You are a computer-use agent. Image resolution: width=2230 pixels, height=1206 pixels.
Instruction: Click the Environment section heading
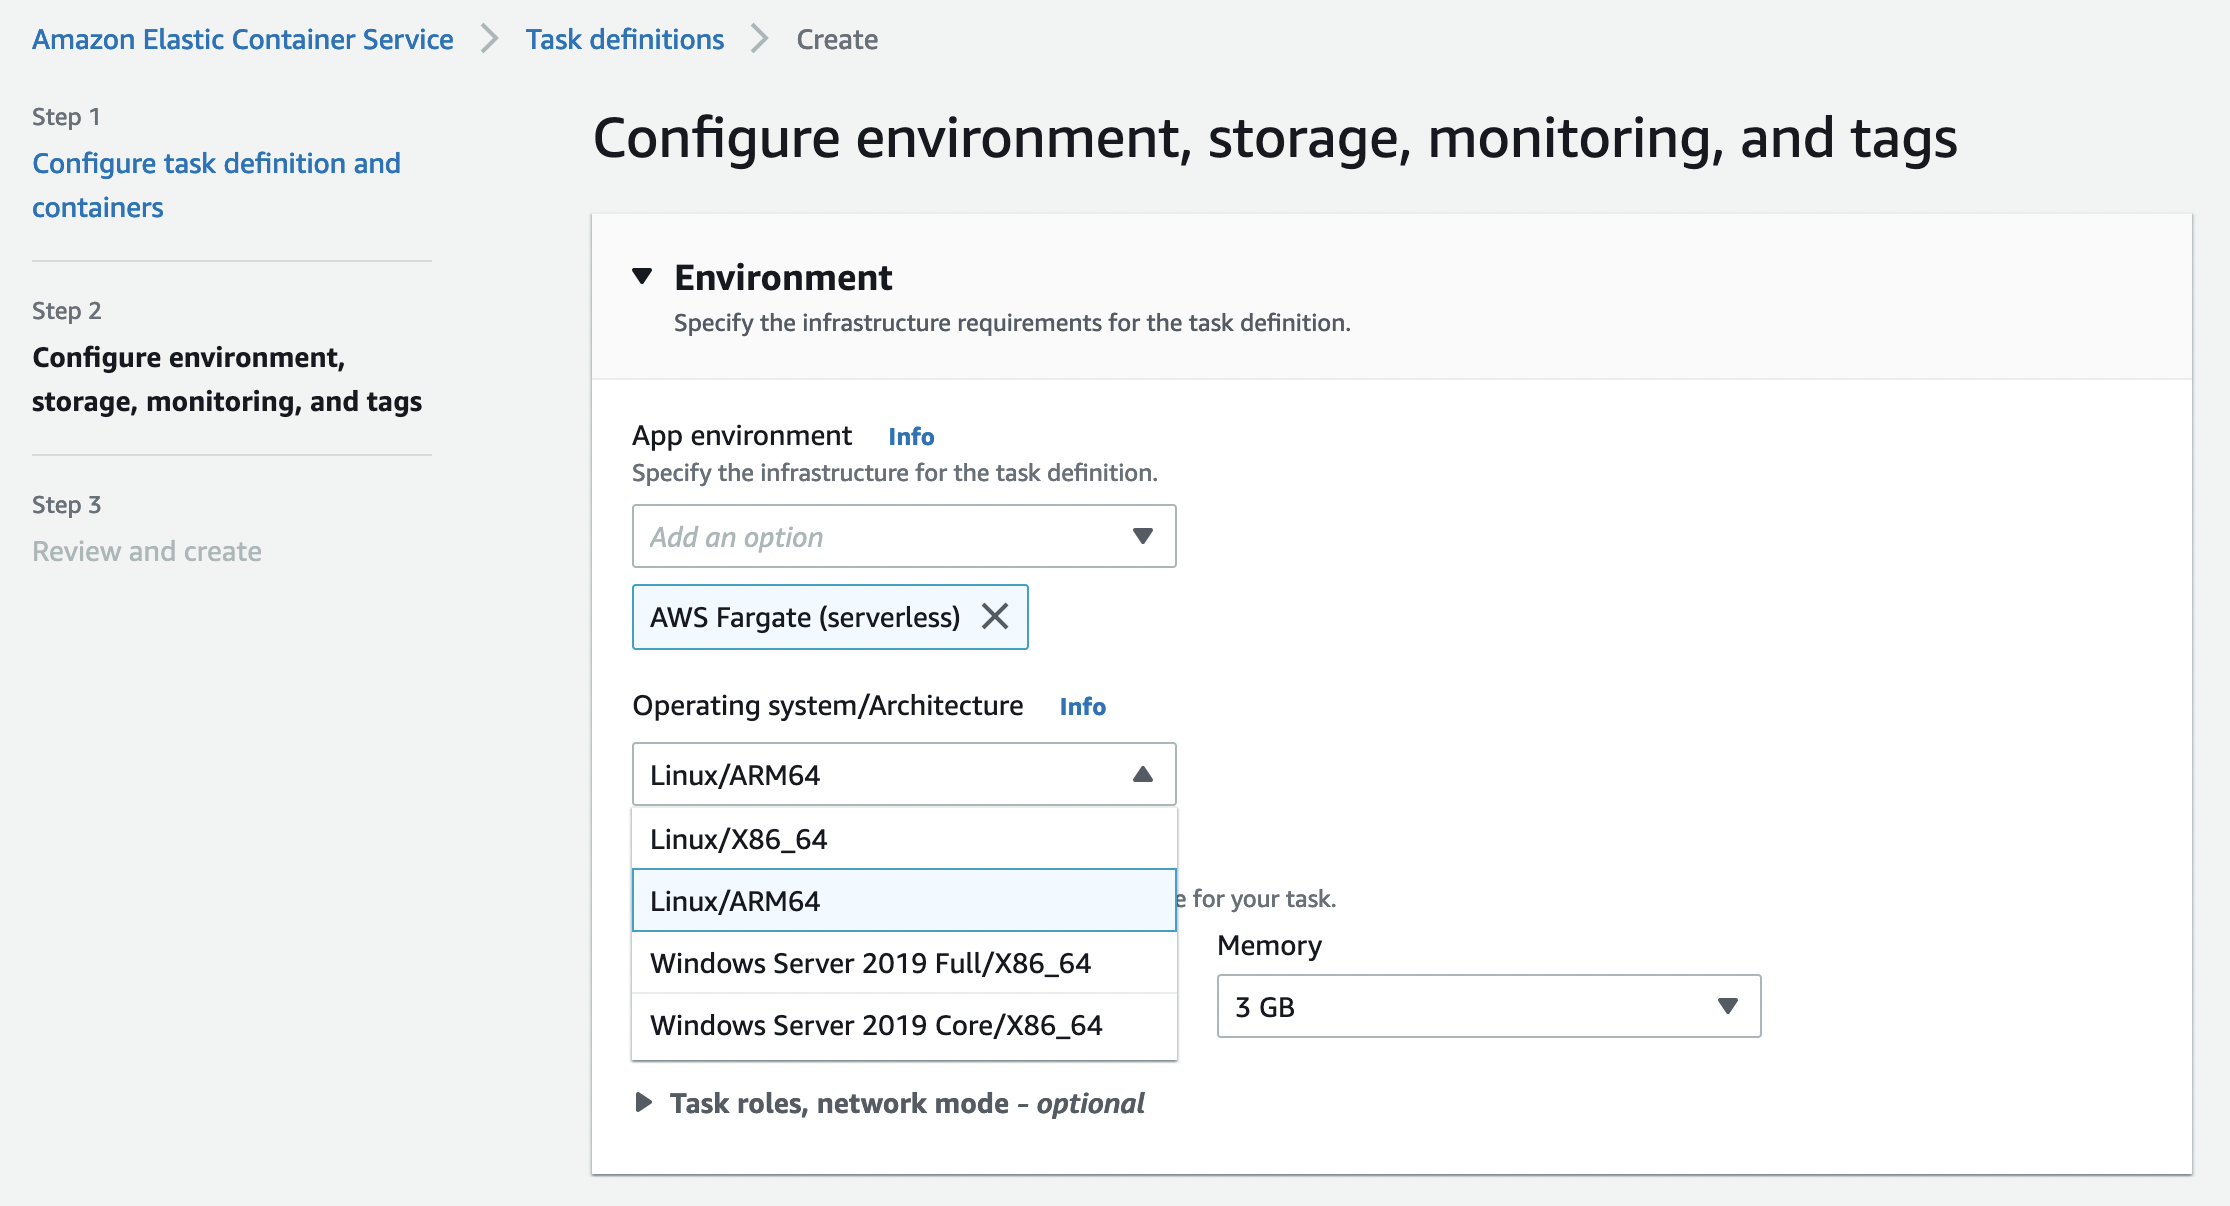click(x=782, y=277)
